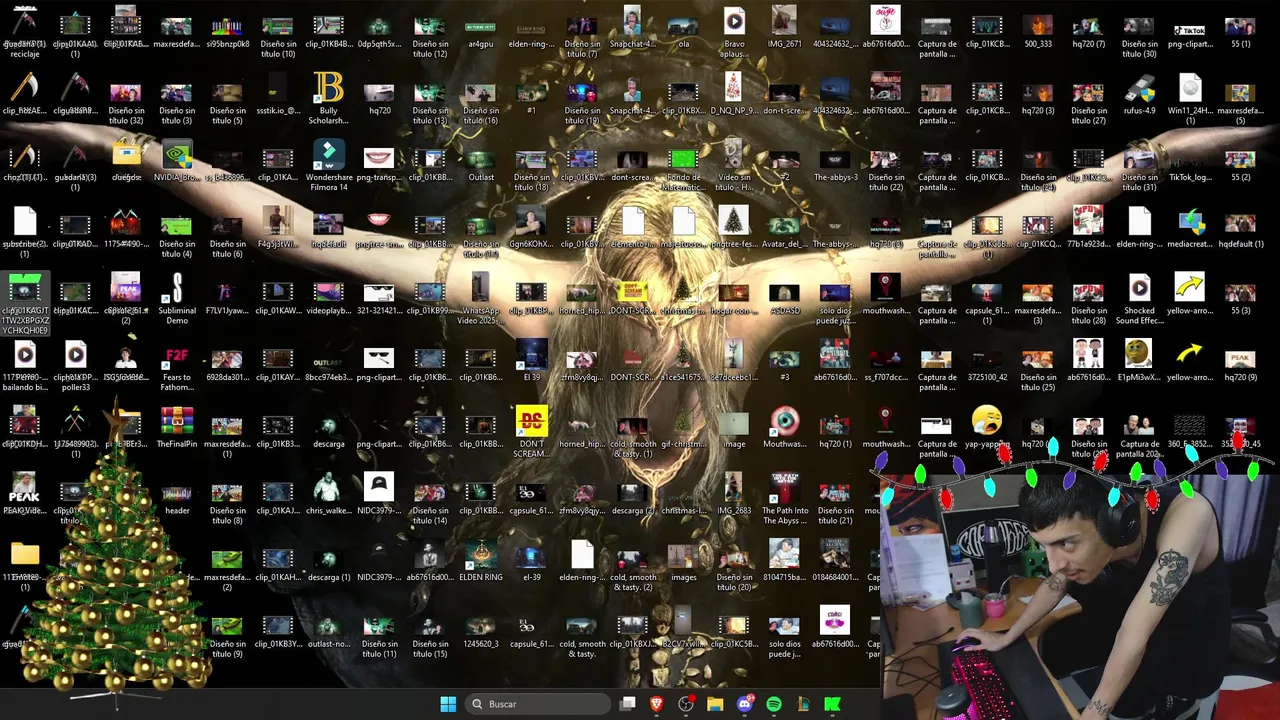Select the mediacreat... installer icon

pyautogui.click(x=1189, y=226)
